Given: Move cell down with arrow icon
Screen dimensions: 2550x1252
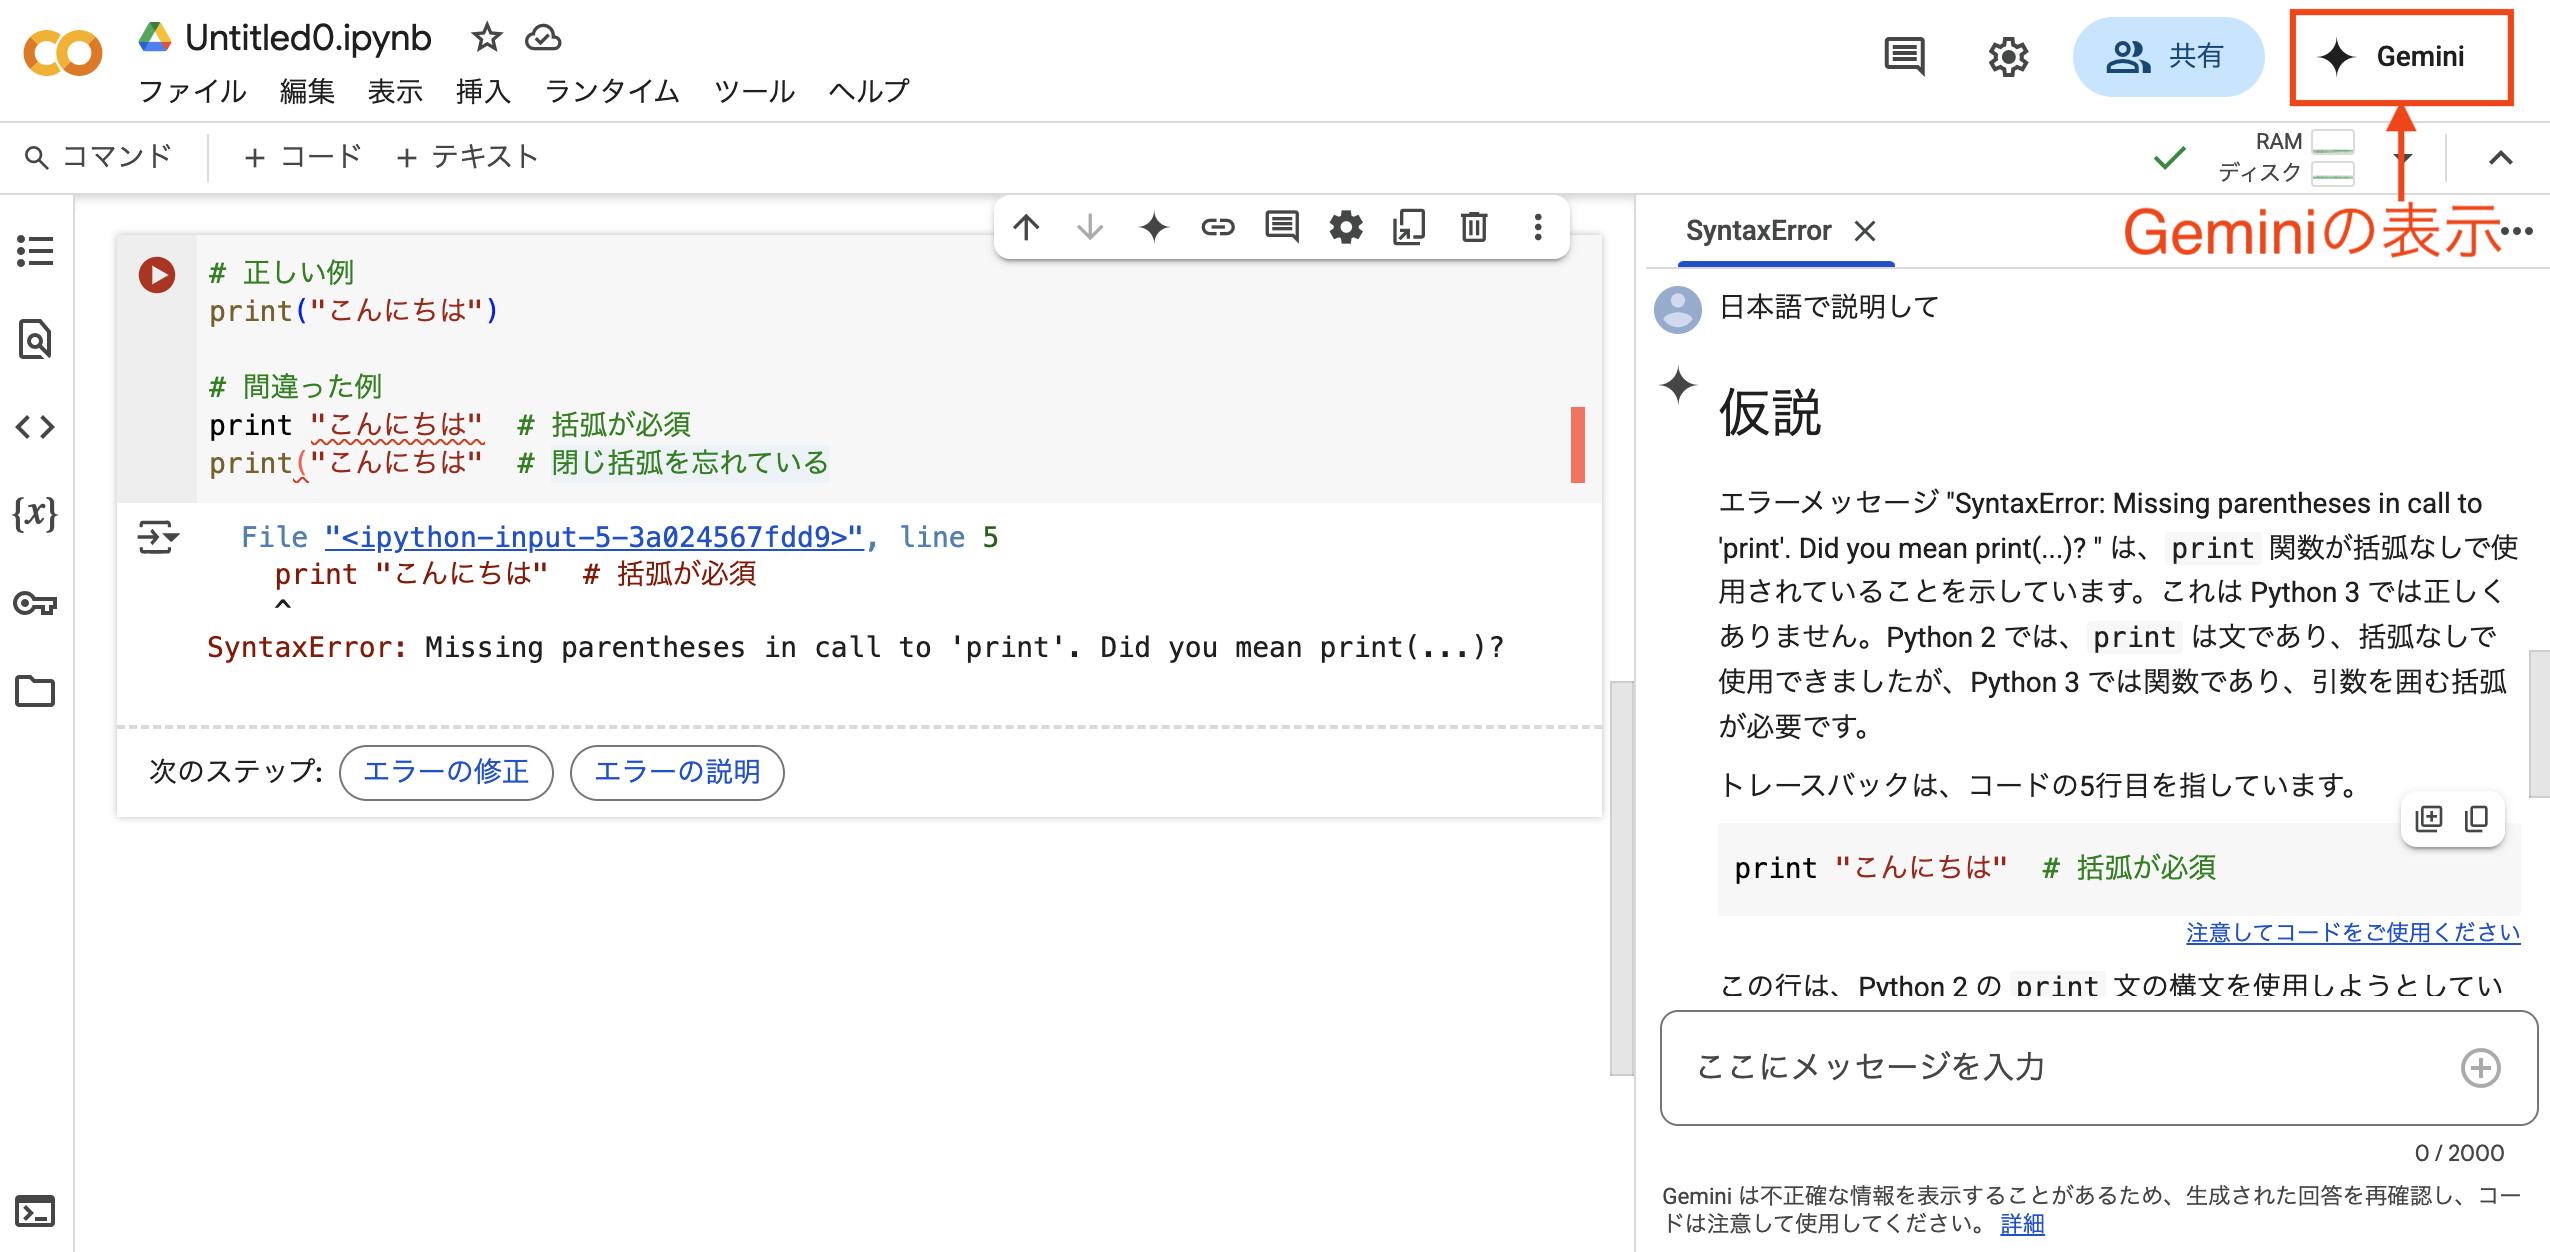Looking at the screenshot, I should tap(1090, 227).
